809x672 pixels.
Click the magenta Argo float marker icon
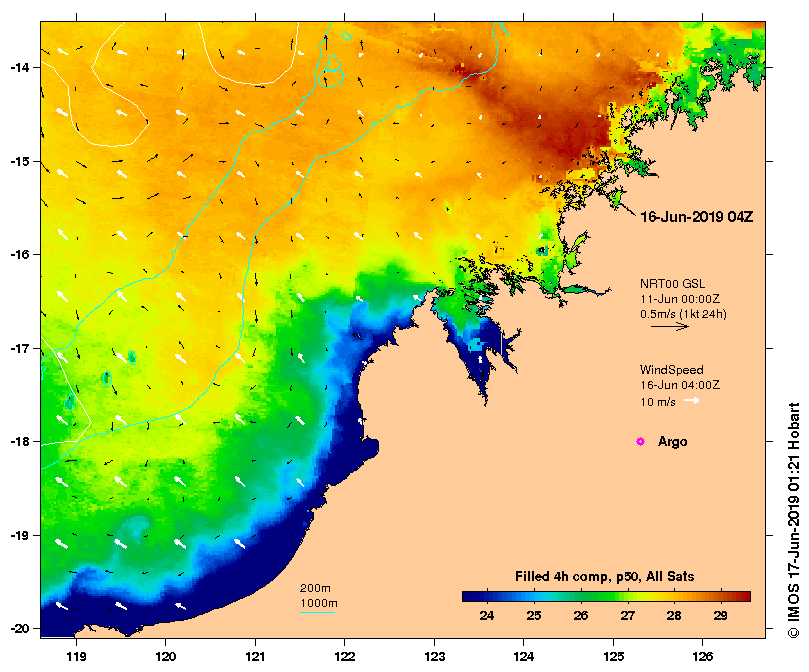[x=640, y=441]
